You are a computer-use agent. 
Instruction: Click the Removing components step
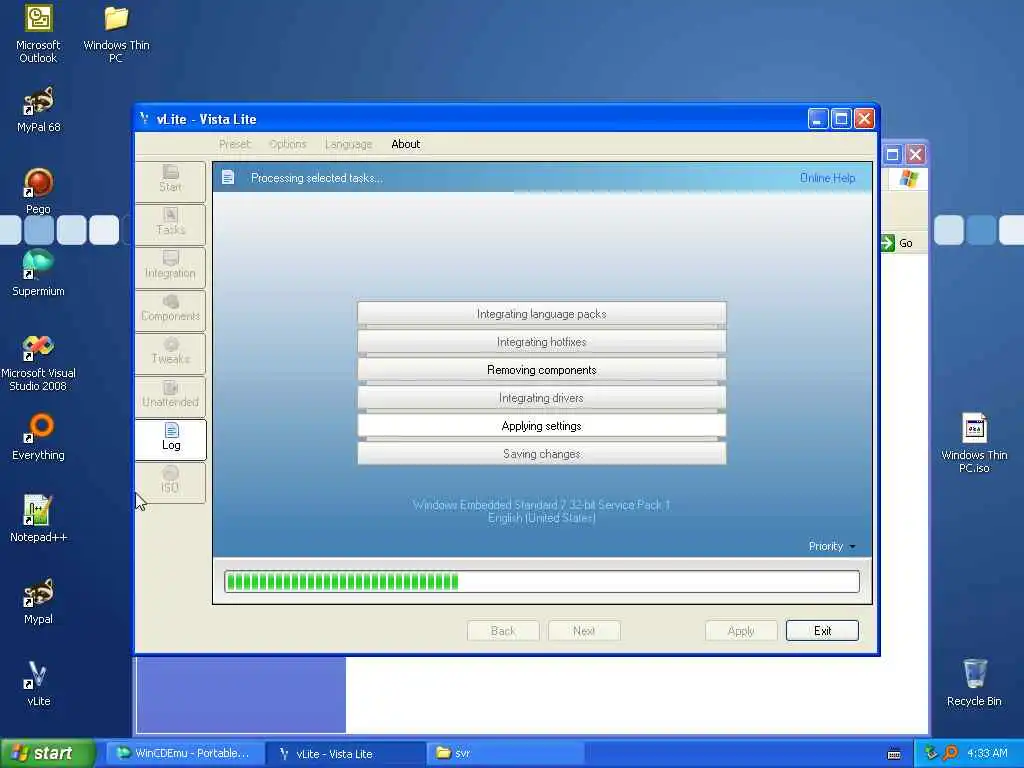click(x=541, y=370)
